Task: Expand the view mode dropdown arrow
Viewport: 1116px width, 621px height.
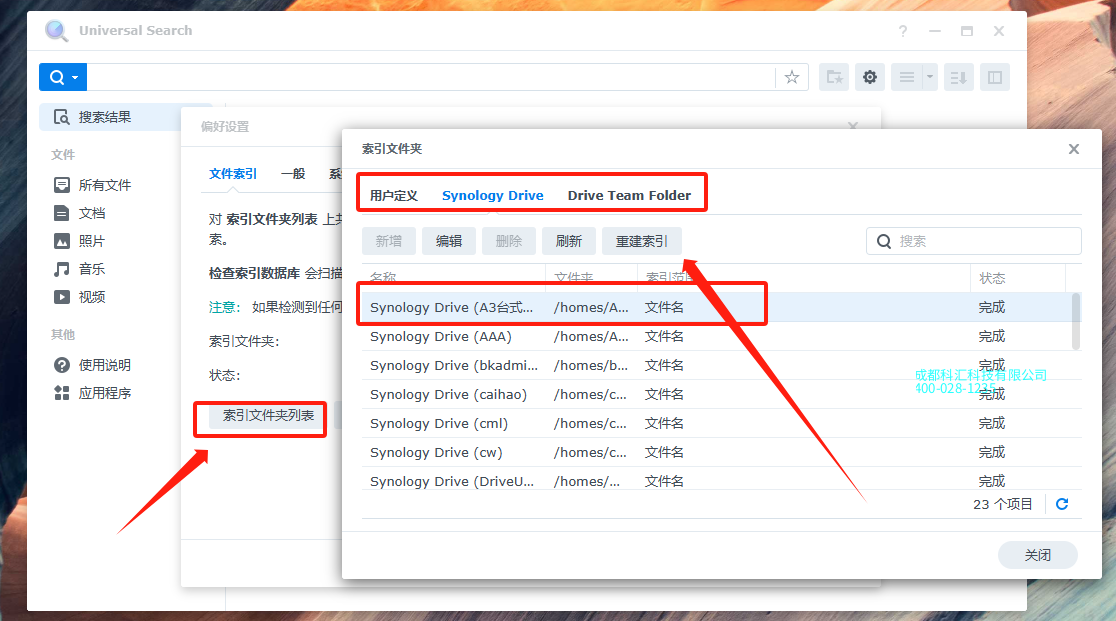Action: coord(930,77)
